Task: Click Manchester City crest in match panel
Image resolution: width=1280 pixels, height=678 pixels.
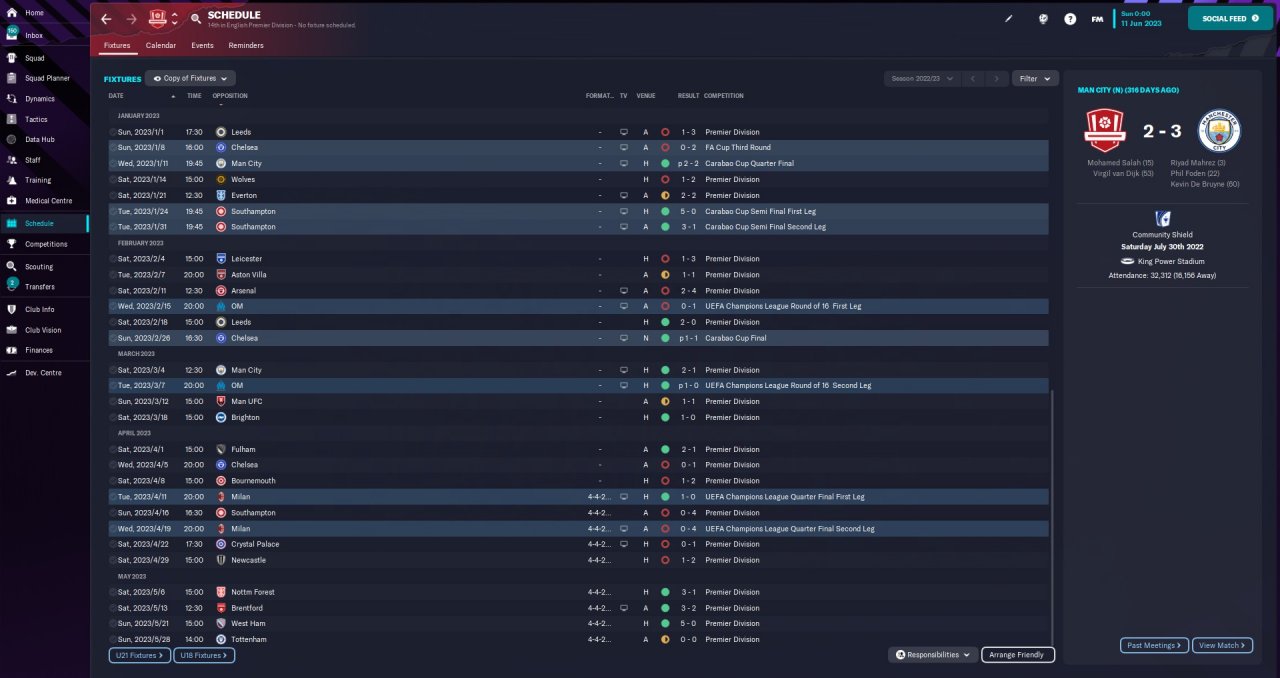Action: tap(1218, 131)
